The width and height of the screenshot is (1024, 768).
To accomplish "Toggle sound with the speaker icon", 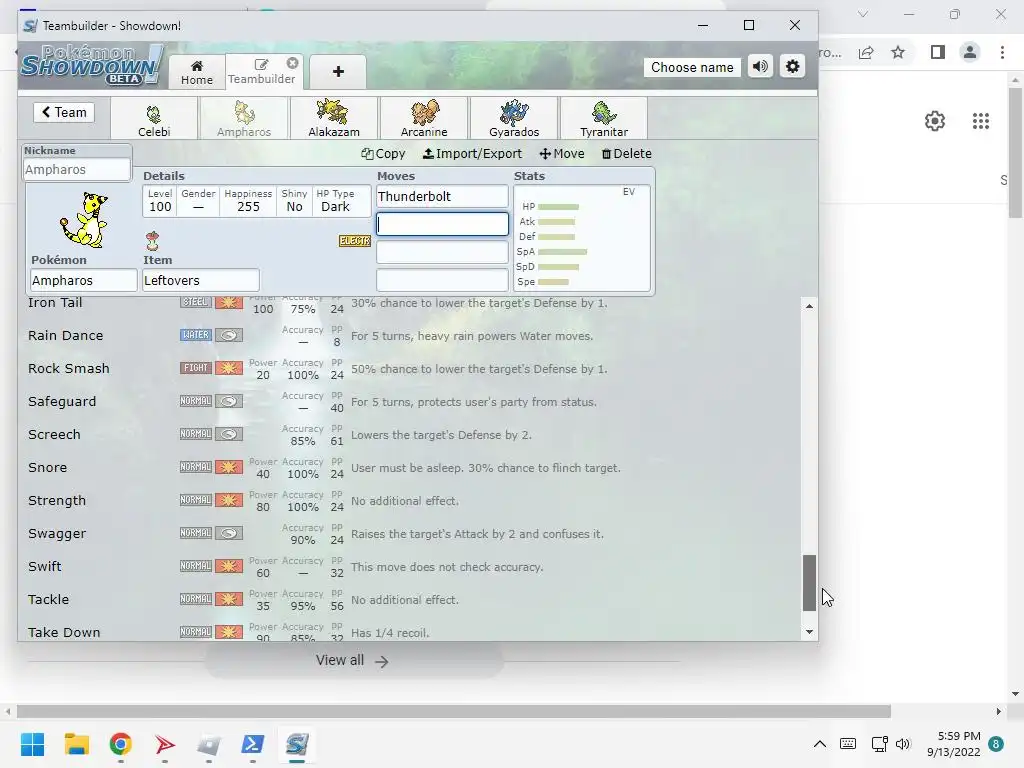I will 760,67.
